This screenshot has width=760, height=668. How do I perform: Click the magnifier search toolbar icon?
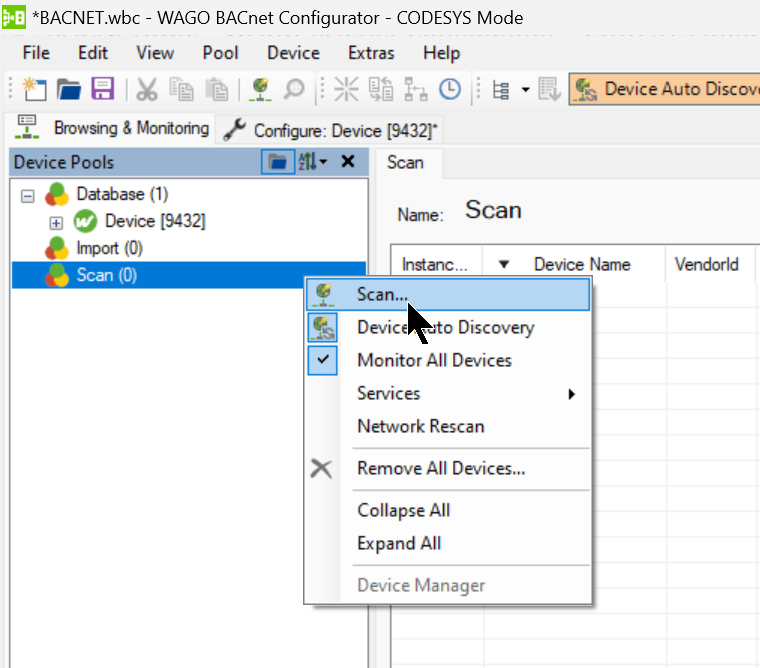[x=294, y=89]
